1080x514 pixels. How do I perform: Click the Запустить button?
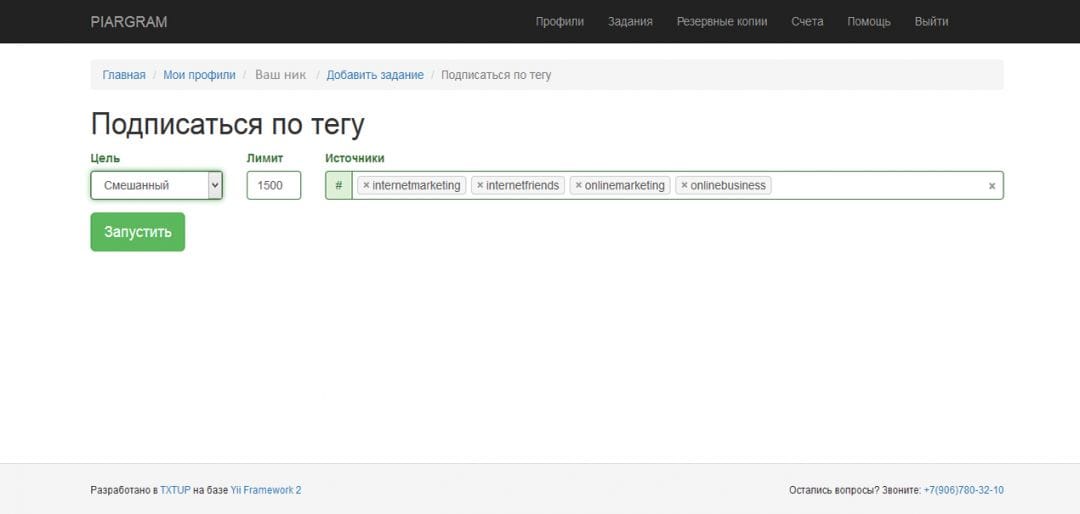click(x=138, y=232)
